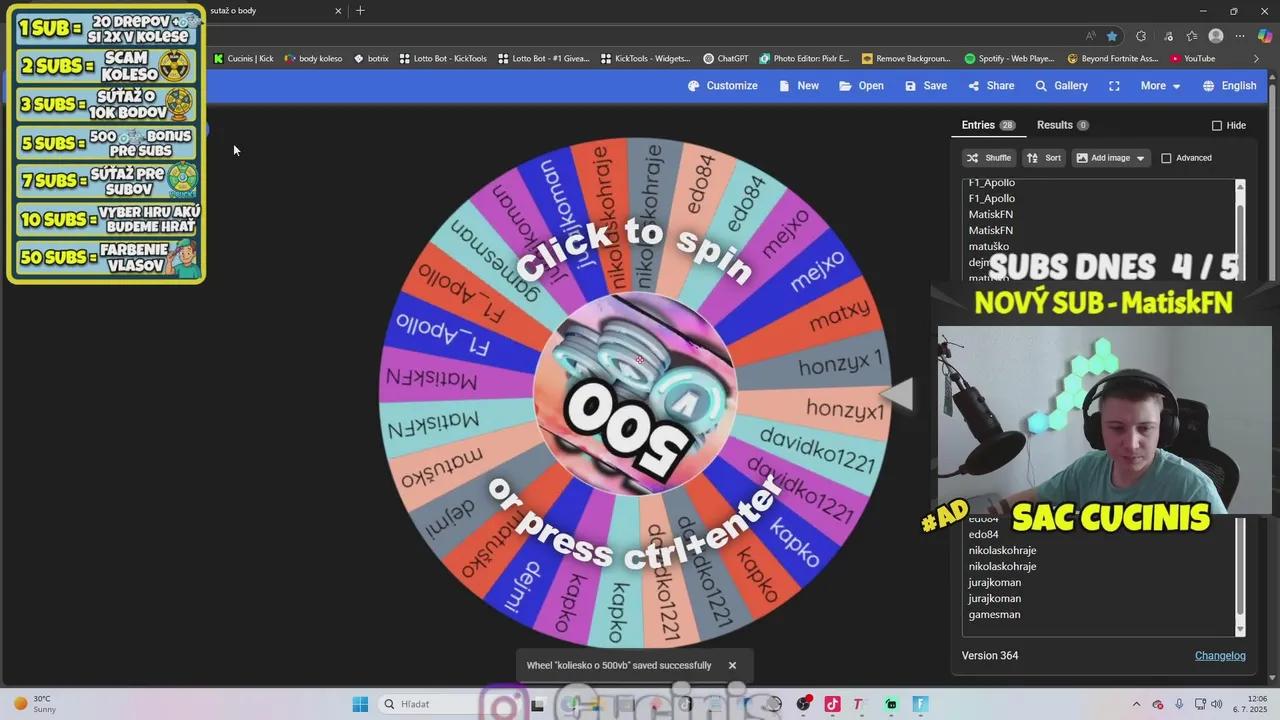This screenshot has height=720, width=1280.
Task: Open Photo Editor: Pixlr bookmark
Action: click(804, 59)
